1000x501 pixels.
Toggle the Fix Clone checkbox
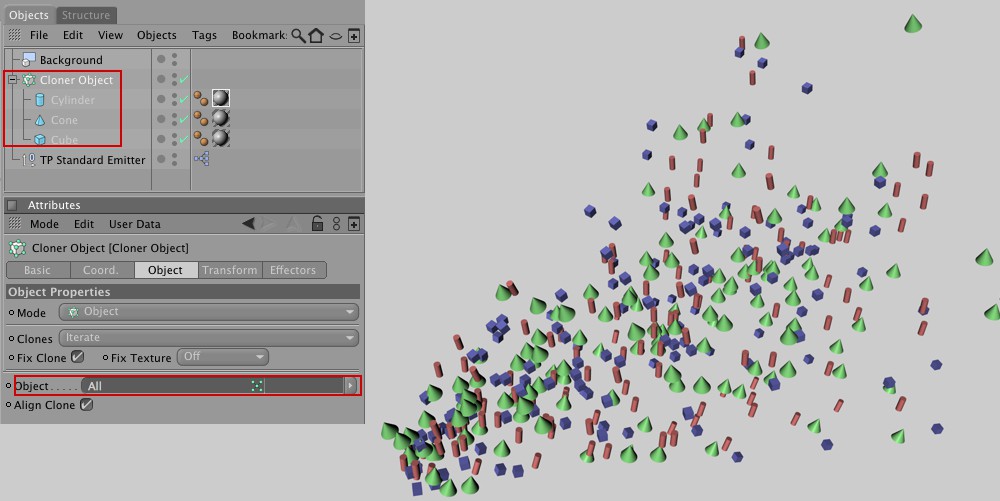(x=77, y=357)
